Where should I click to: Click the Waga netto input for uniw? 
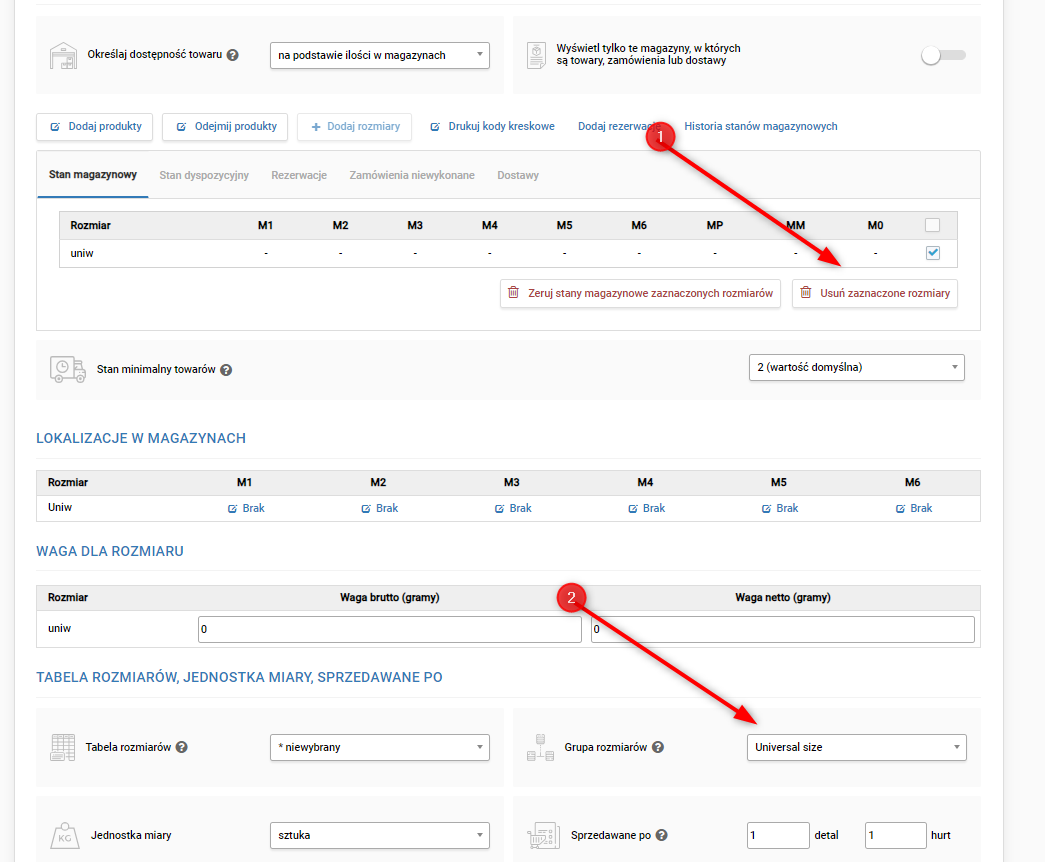point(782,629)
